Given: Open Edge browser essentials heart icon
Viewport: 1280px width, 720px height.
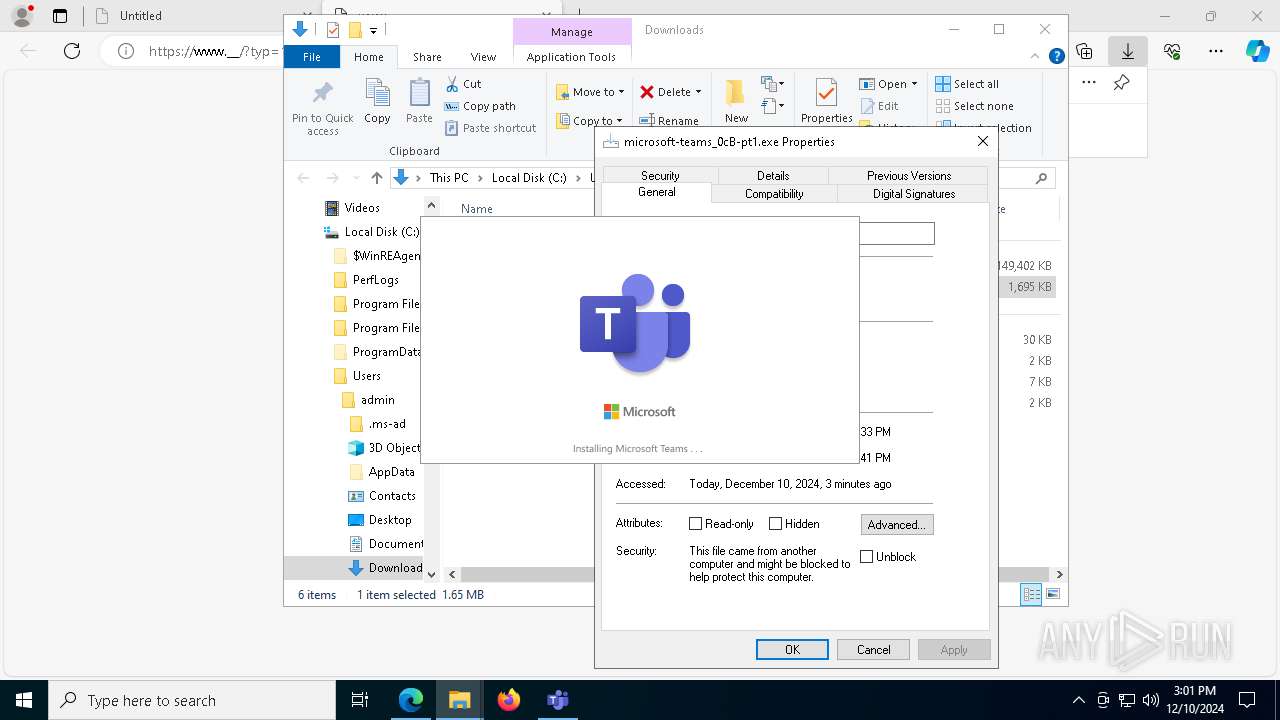Looking at the screenshot, I should [x=1173, y=51].
